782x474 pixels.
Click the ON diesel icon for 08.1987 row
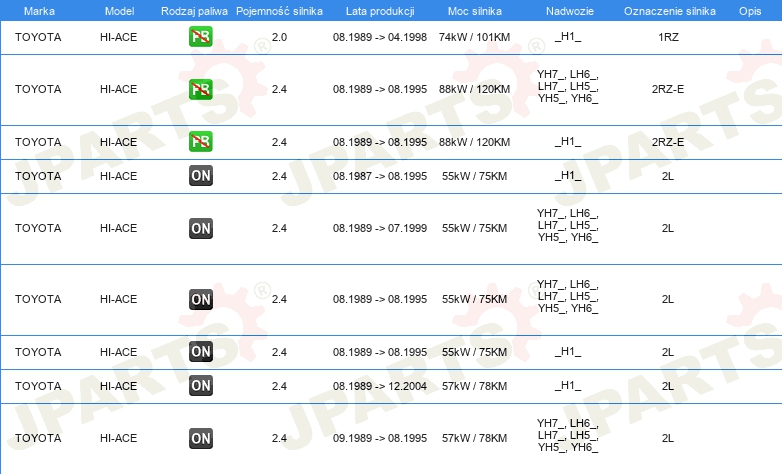click(200, 176)
